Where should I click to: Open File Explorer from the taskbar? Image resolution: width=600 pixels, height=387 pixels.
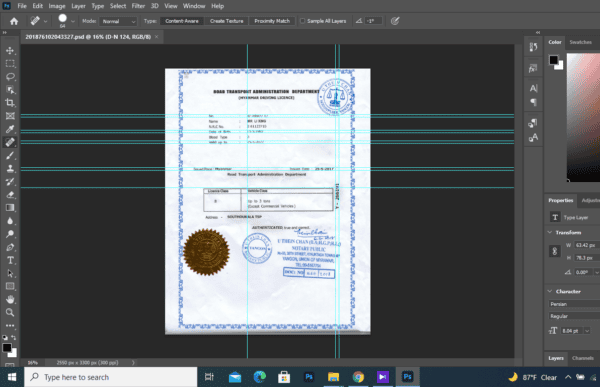coord(333,377)
